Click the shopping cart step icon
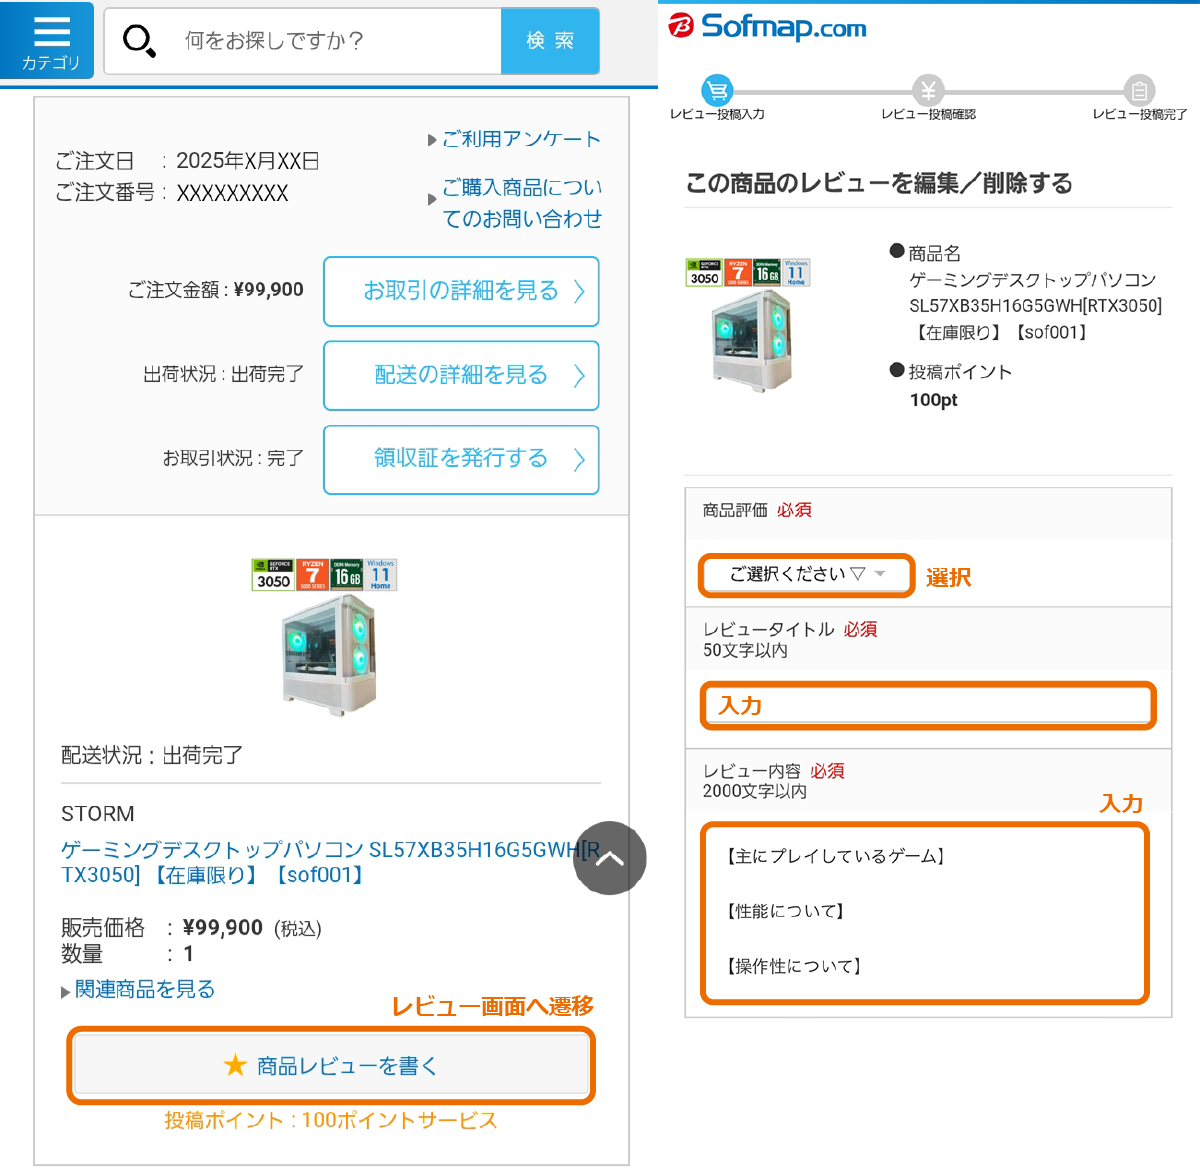 pyautogui.click(x=717, y=91)
